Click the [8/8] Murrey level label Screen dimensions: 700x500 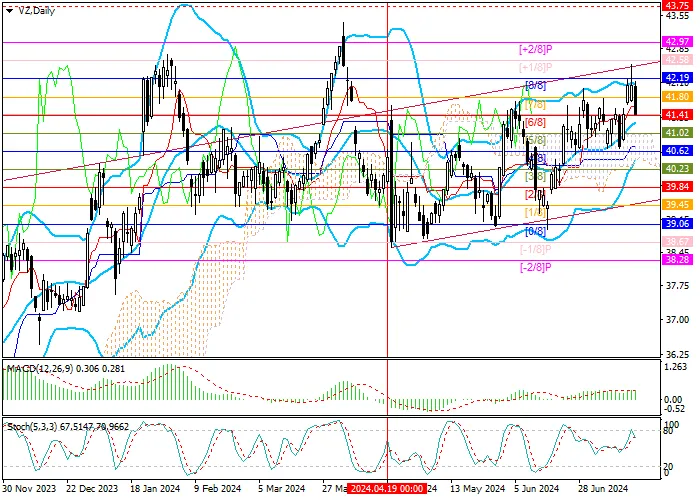[x=536, y=85]
